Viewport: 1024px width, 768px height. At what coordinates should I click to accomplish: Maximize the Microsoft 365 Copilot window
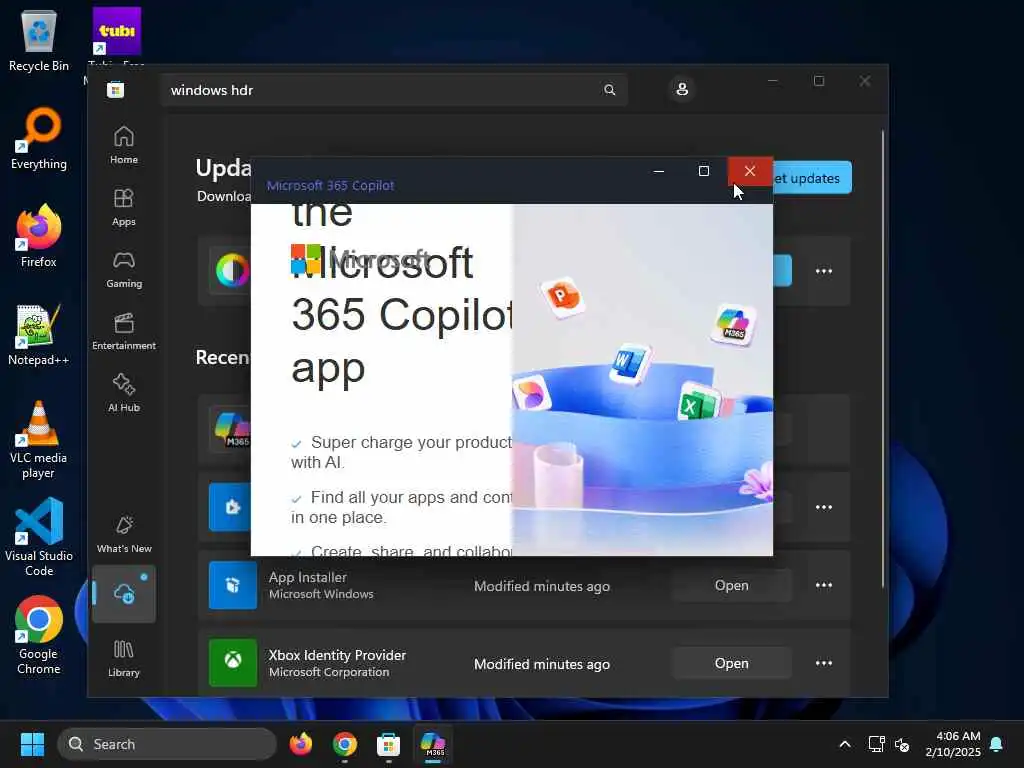coord(703,171)
